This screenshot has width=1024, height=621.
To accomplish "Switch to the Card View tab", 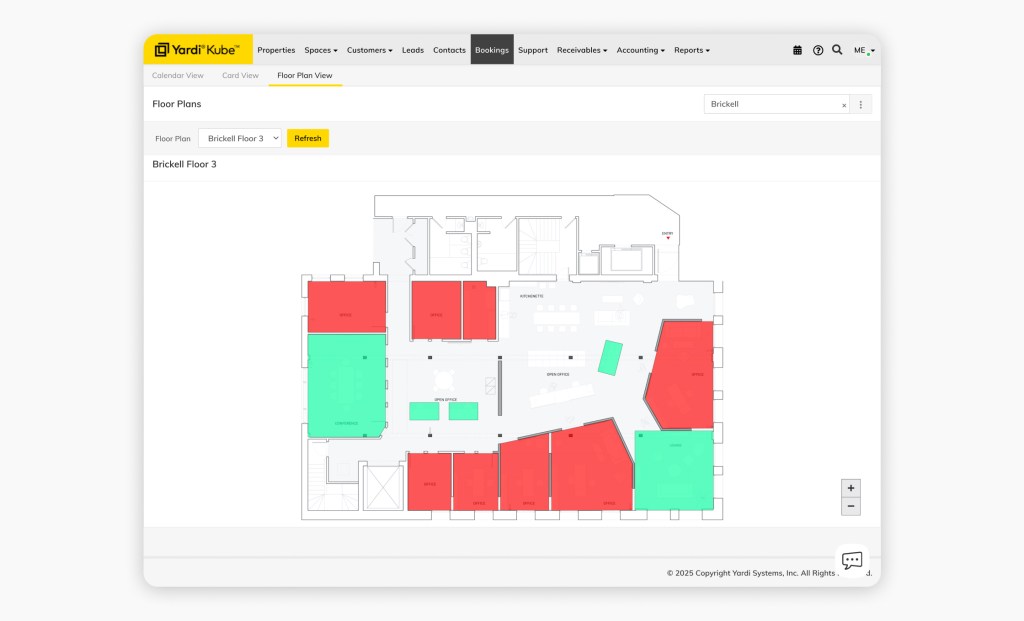I will click(x=240, y=75).
